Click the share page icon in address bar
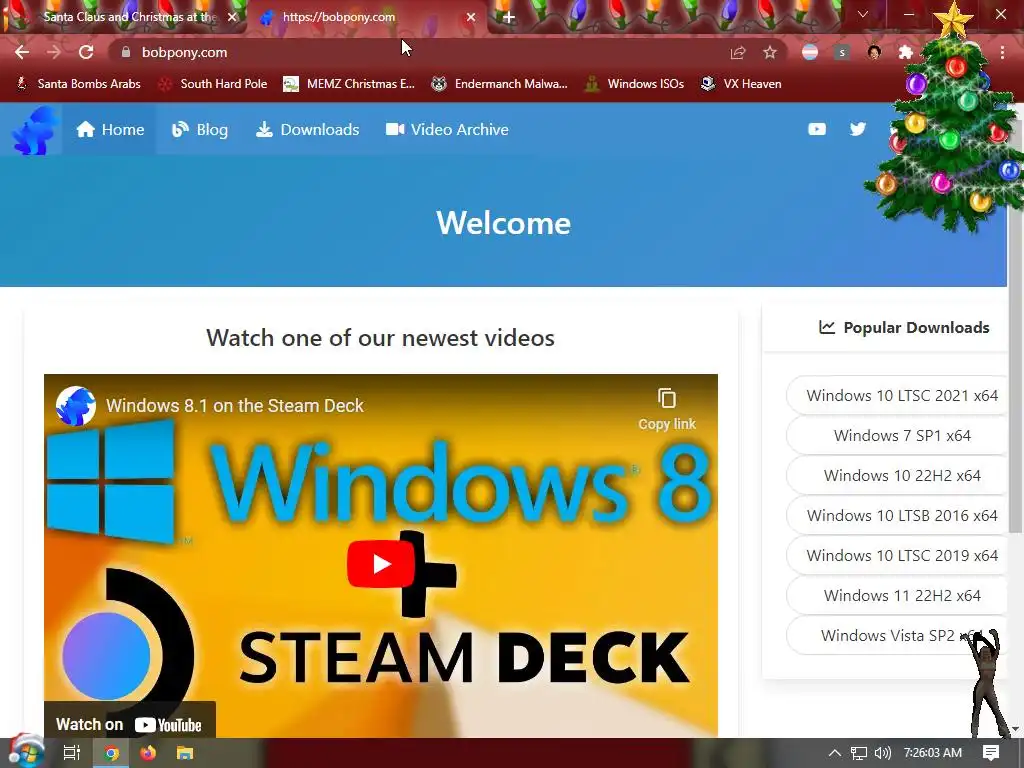Screen dimensions: 1024x768 click(x=738, y=52)
